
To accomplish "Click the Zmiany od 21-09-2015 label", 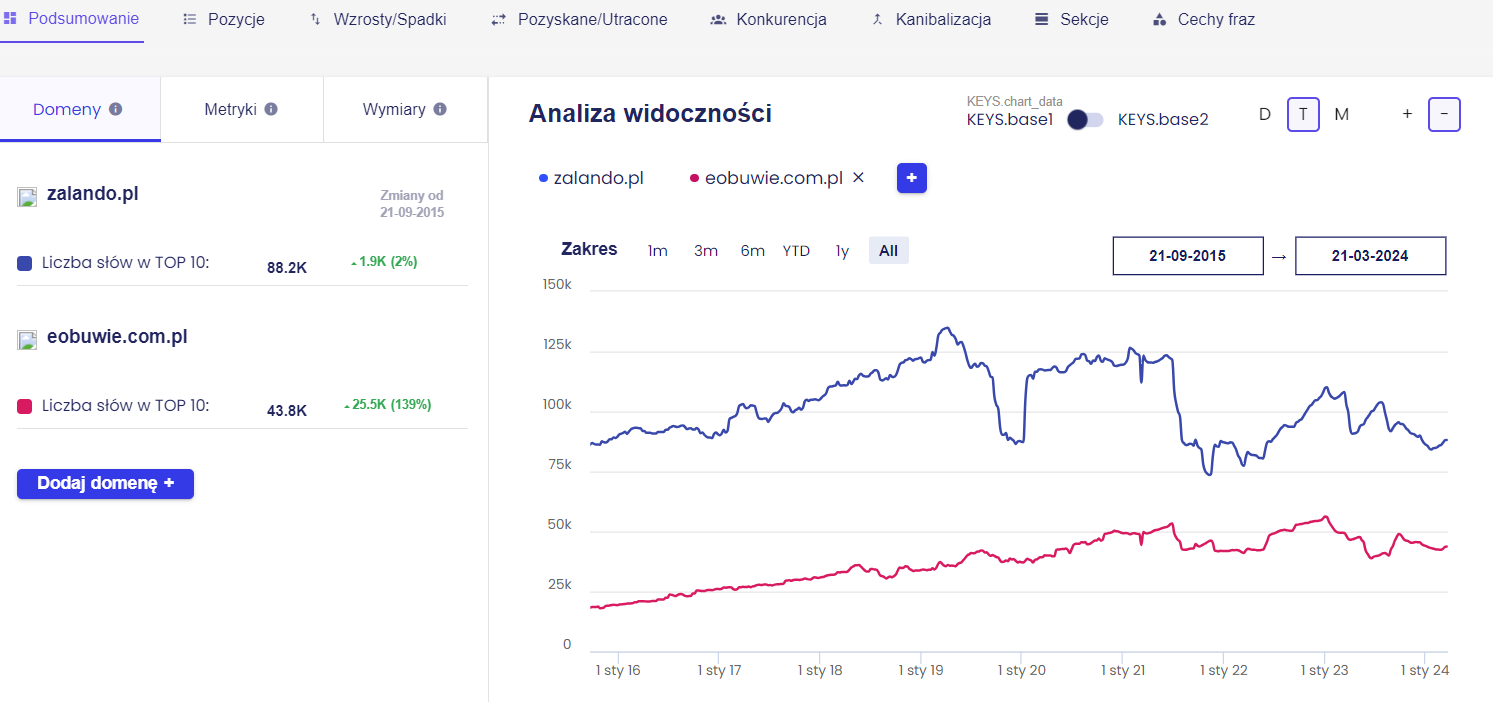I will point(412,204).
